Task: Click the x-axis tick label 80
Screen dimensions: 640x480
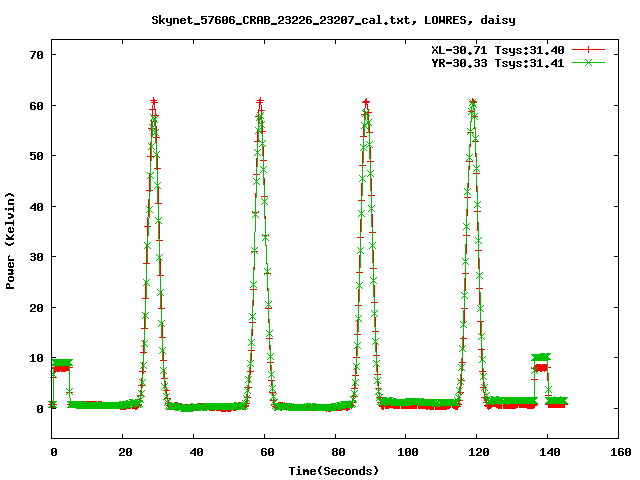Action: pos(338,452)
